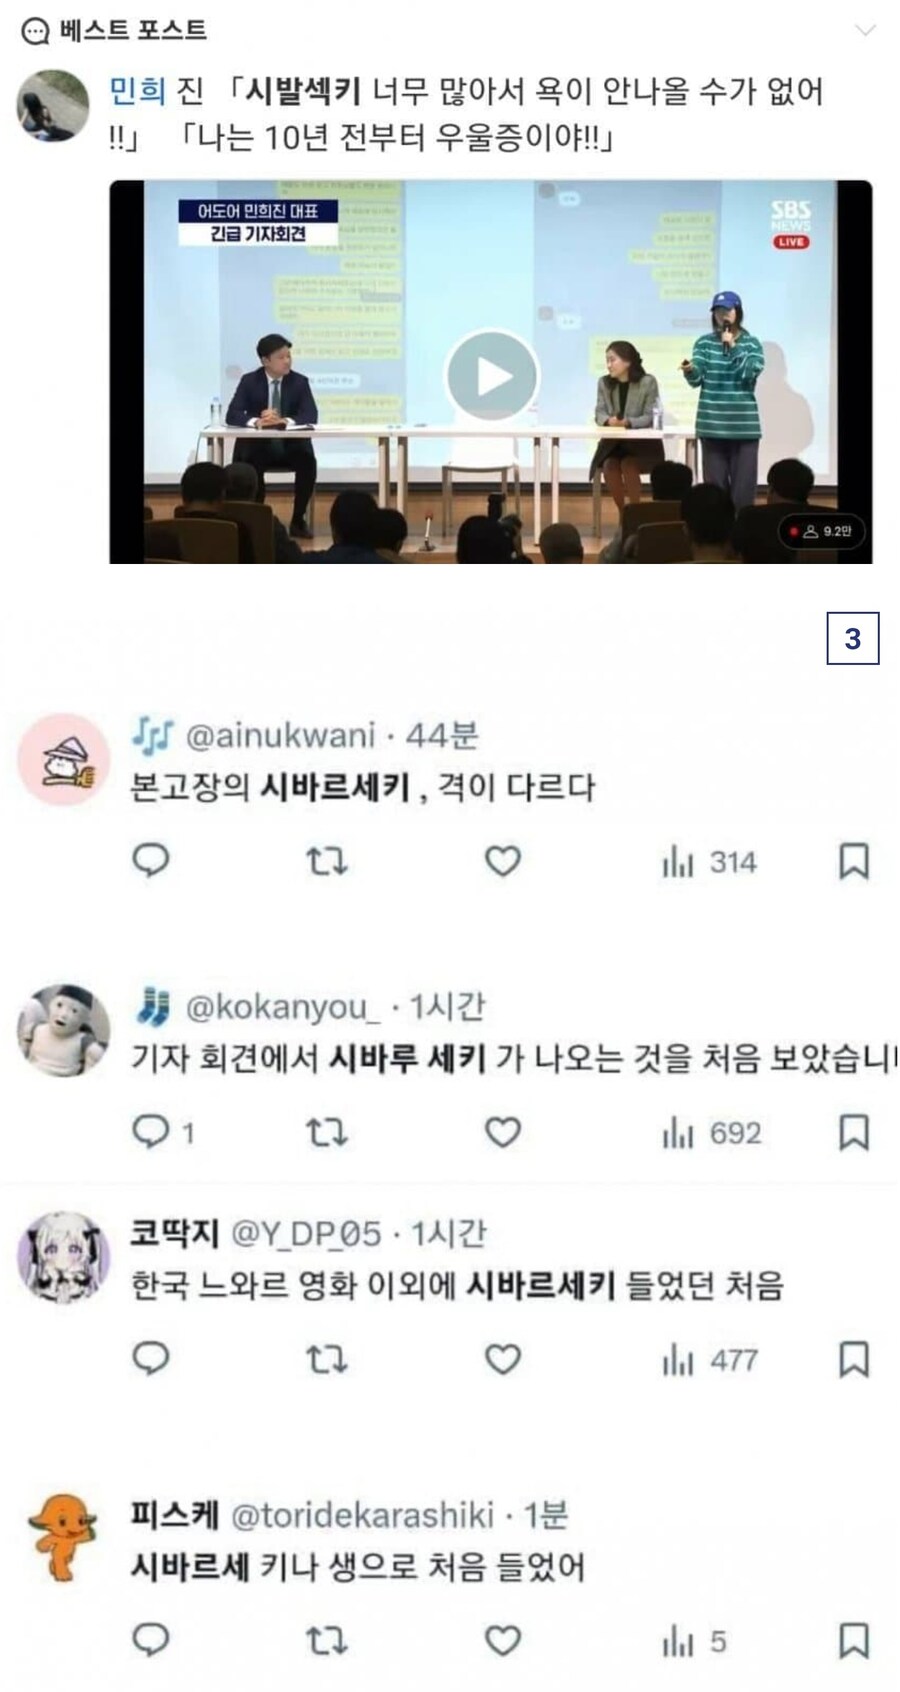Like the @kokanyou_ post
This screenshot has height=1692, width=900.
pos(503,1132)
